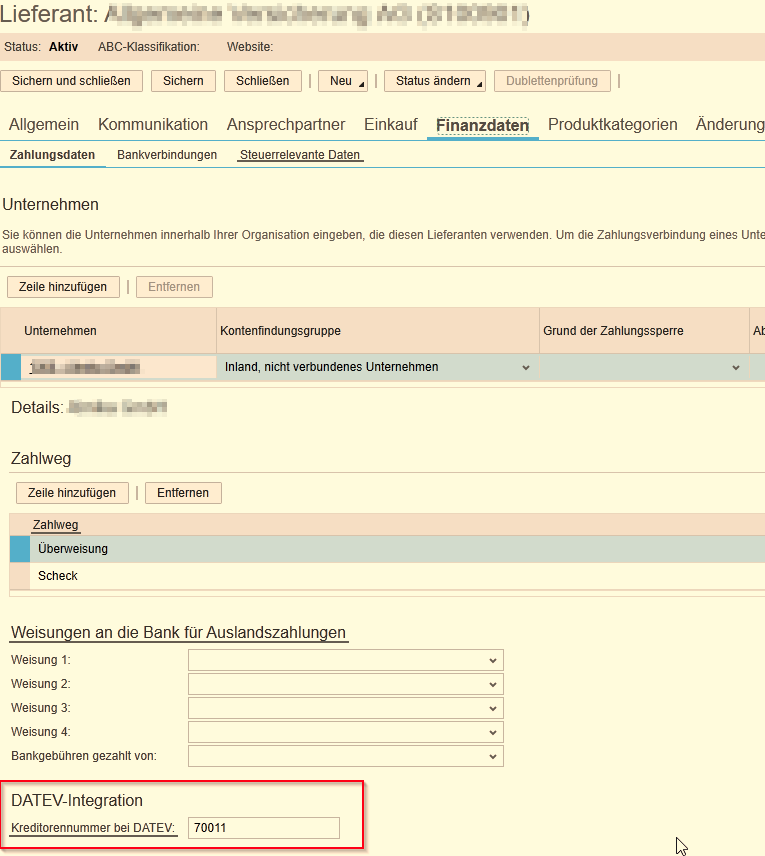Open Steuerrelevante Daten sub-tab

[x=300, y=155]
